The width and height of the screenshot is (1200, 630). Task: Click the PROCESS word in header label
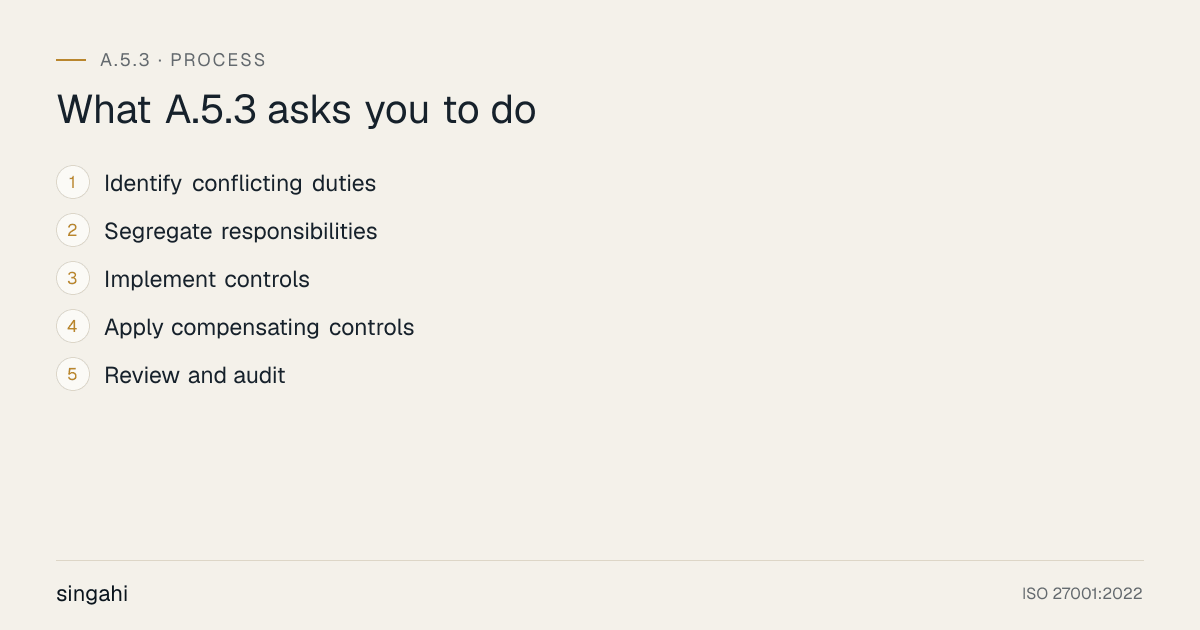click(x=218, y=60)
